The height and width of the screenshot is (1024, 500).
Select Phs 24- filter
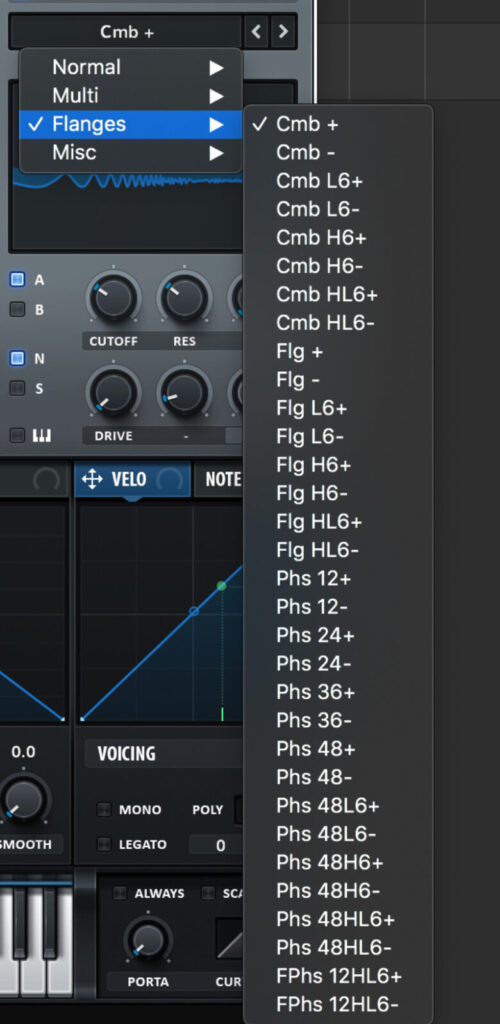tap(337, 664)
